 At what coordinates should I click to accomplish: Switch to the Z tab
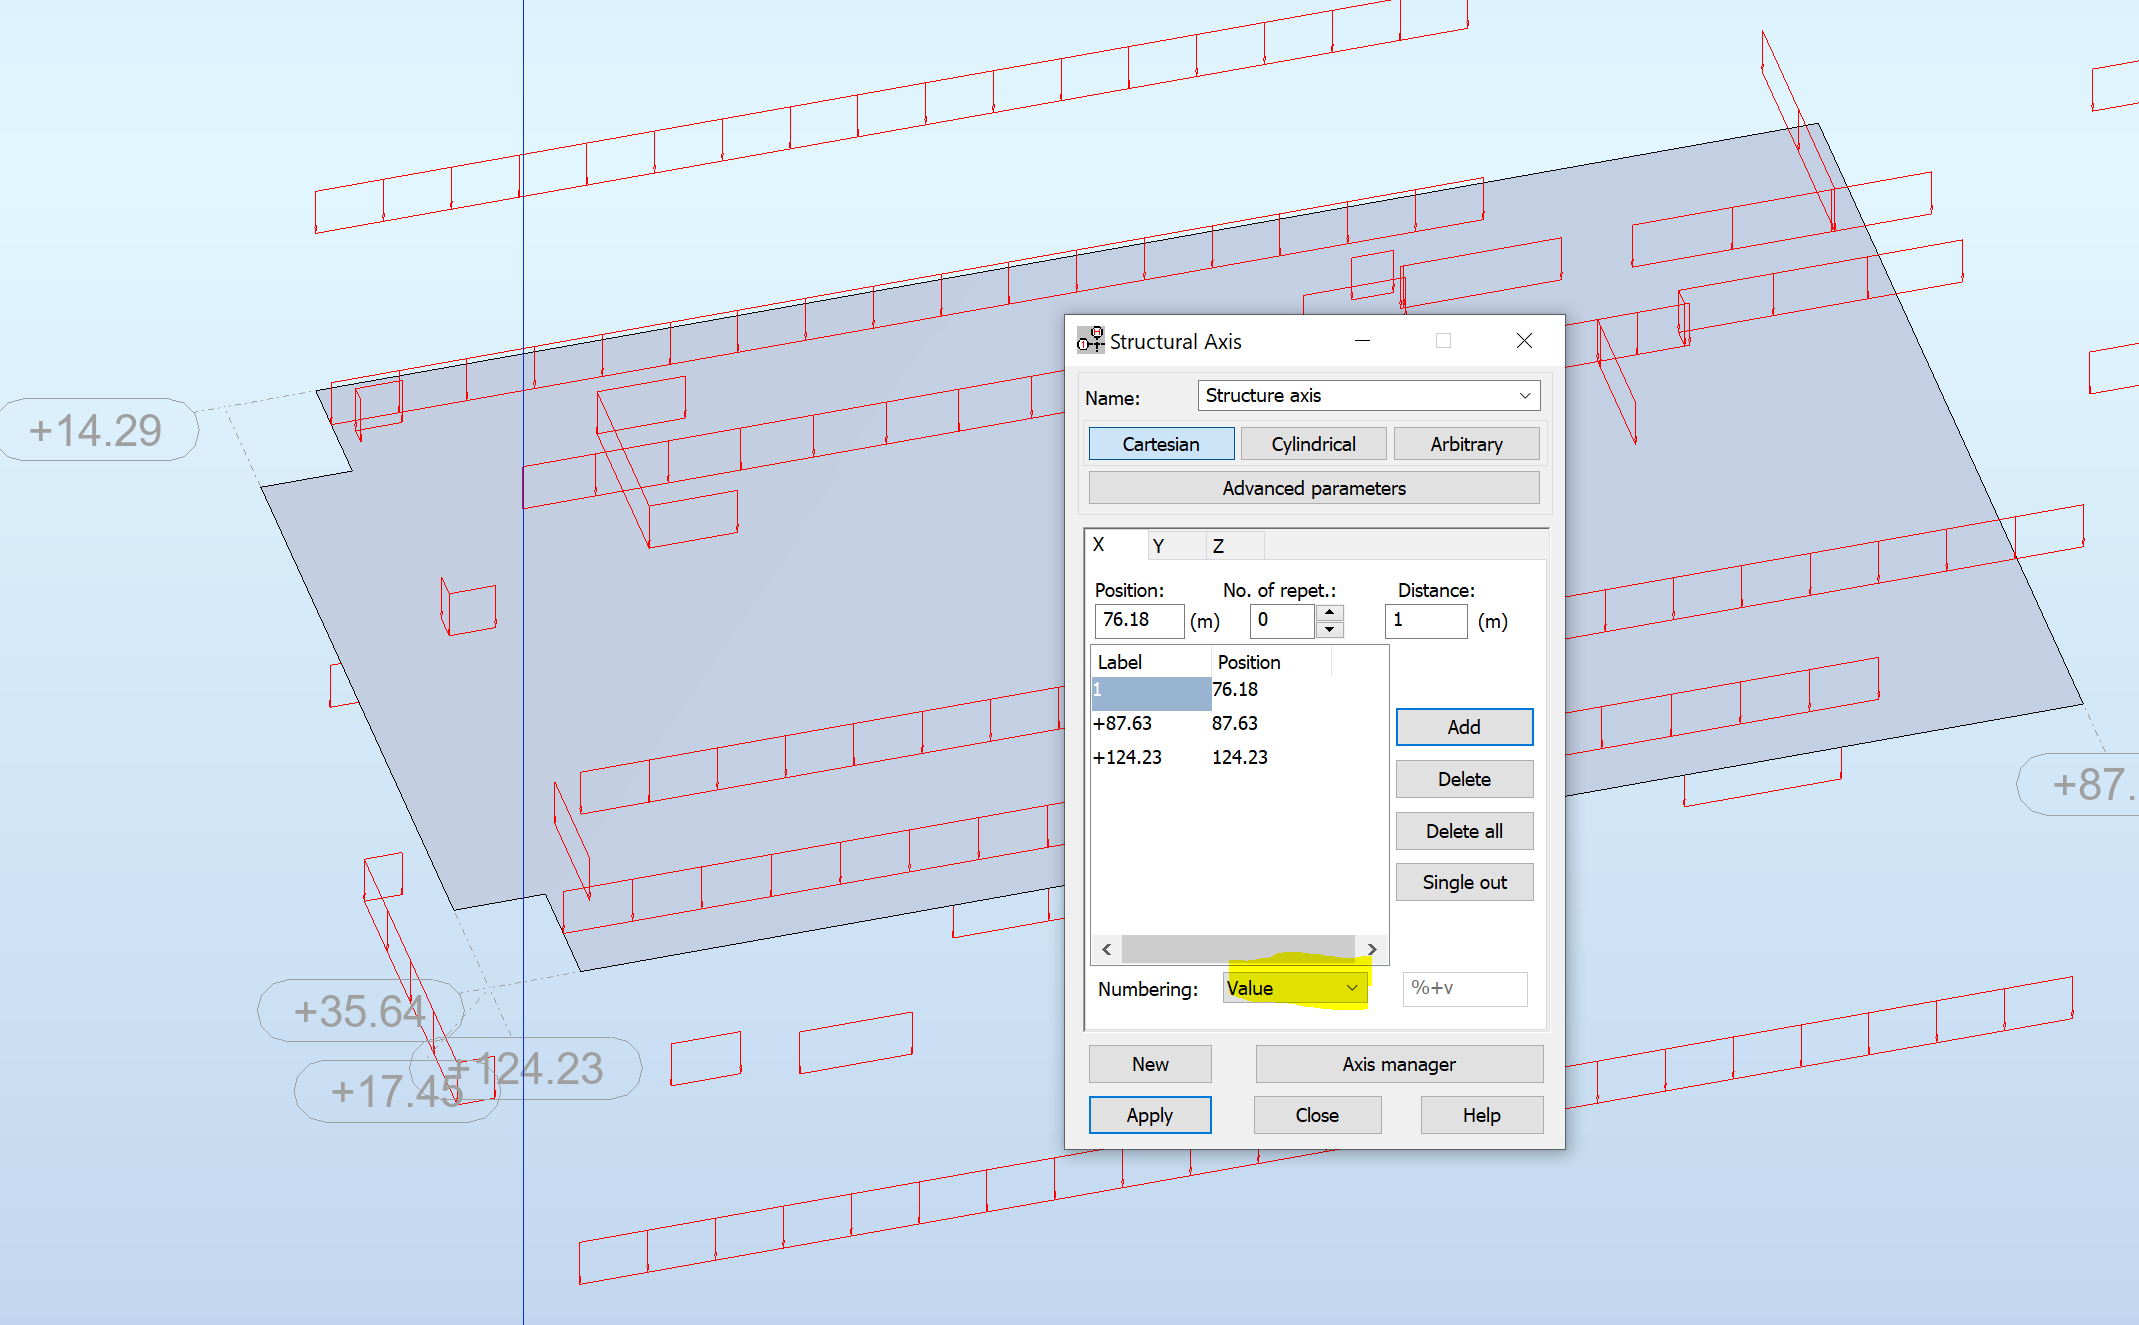click(x=1218, y=546)
